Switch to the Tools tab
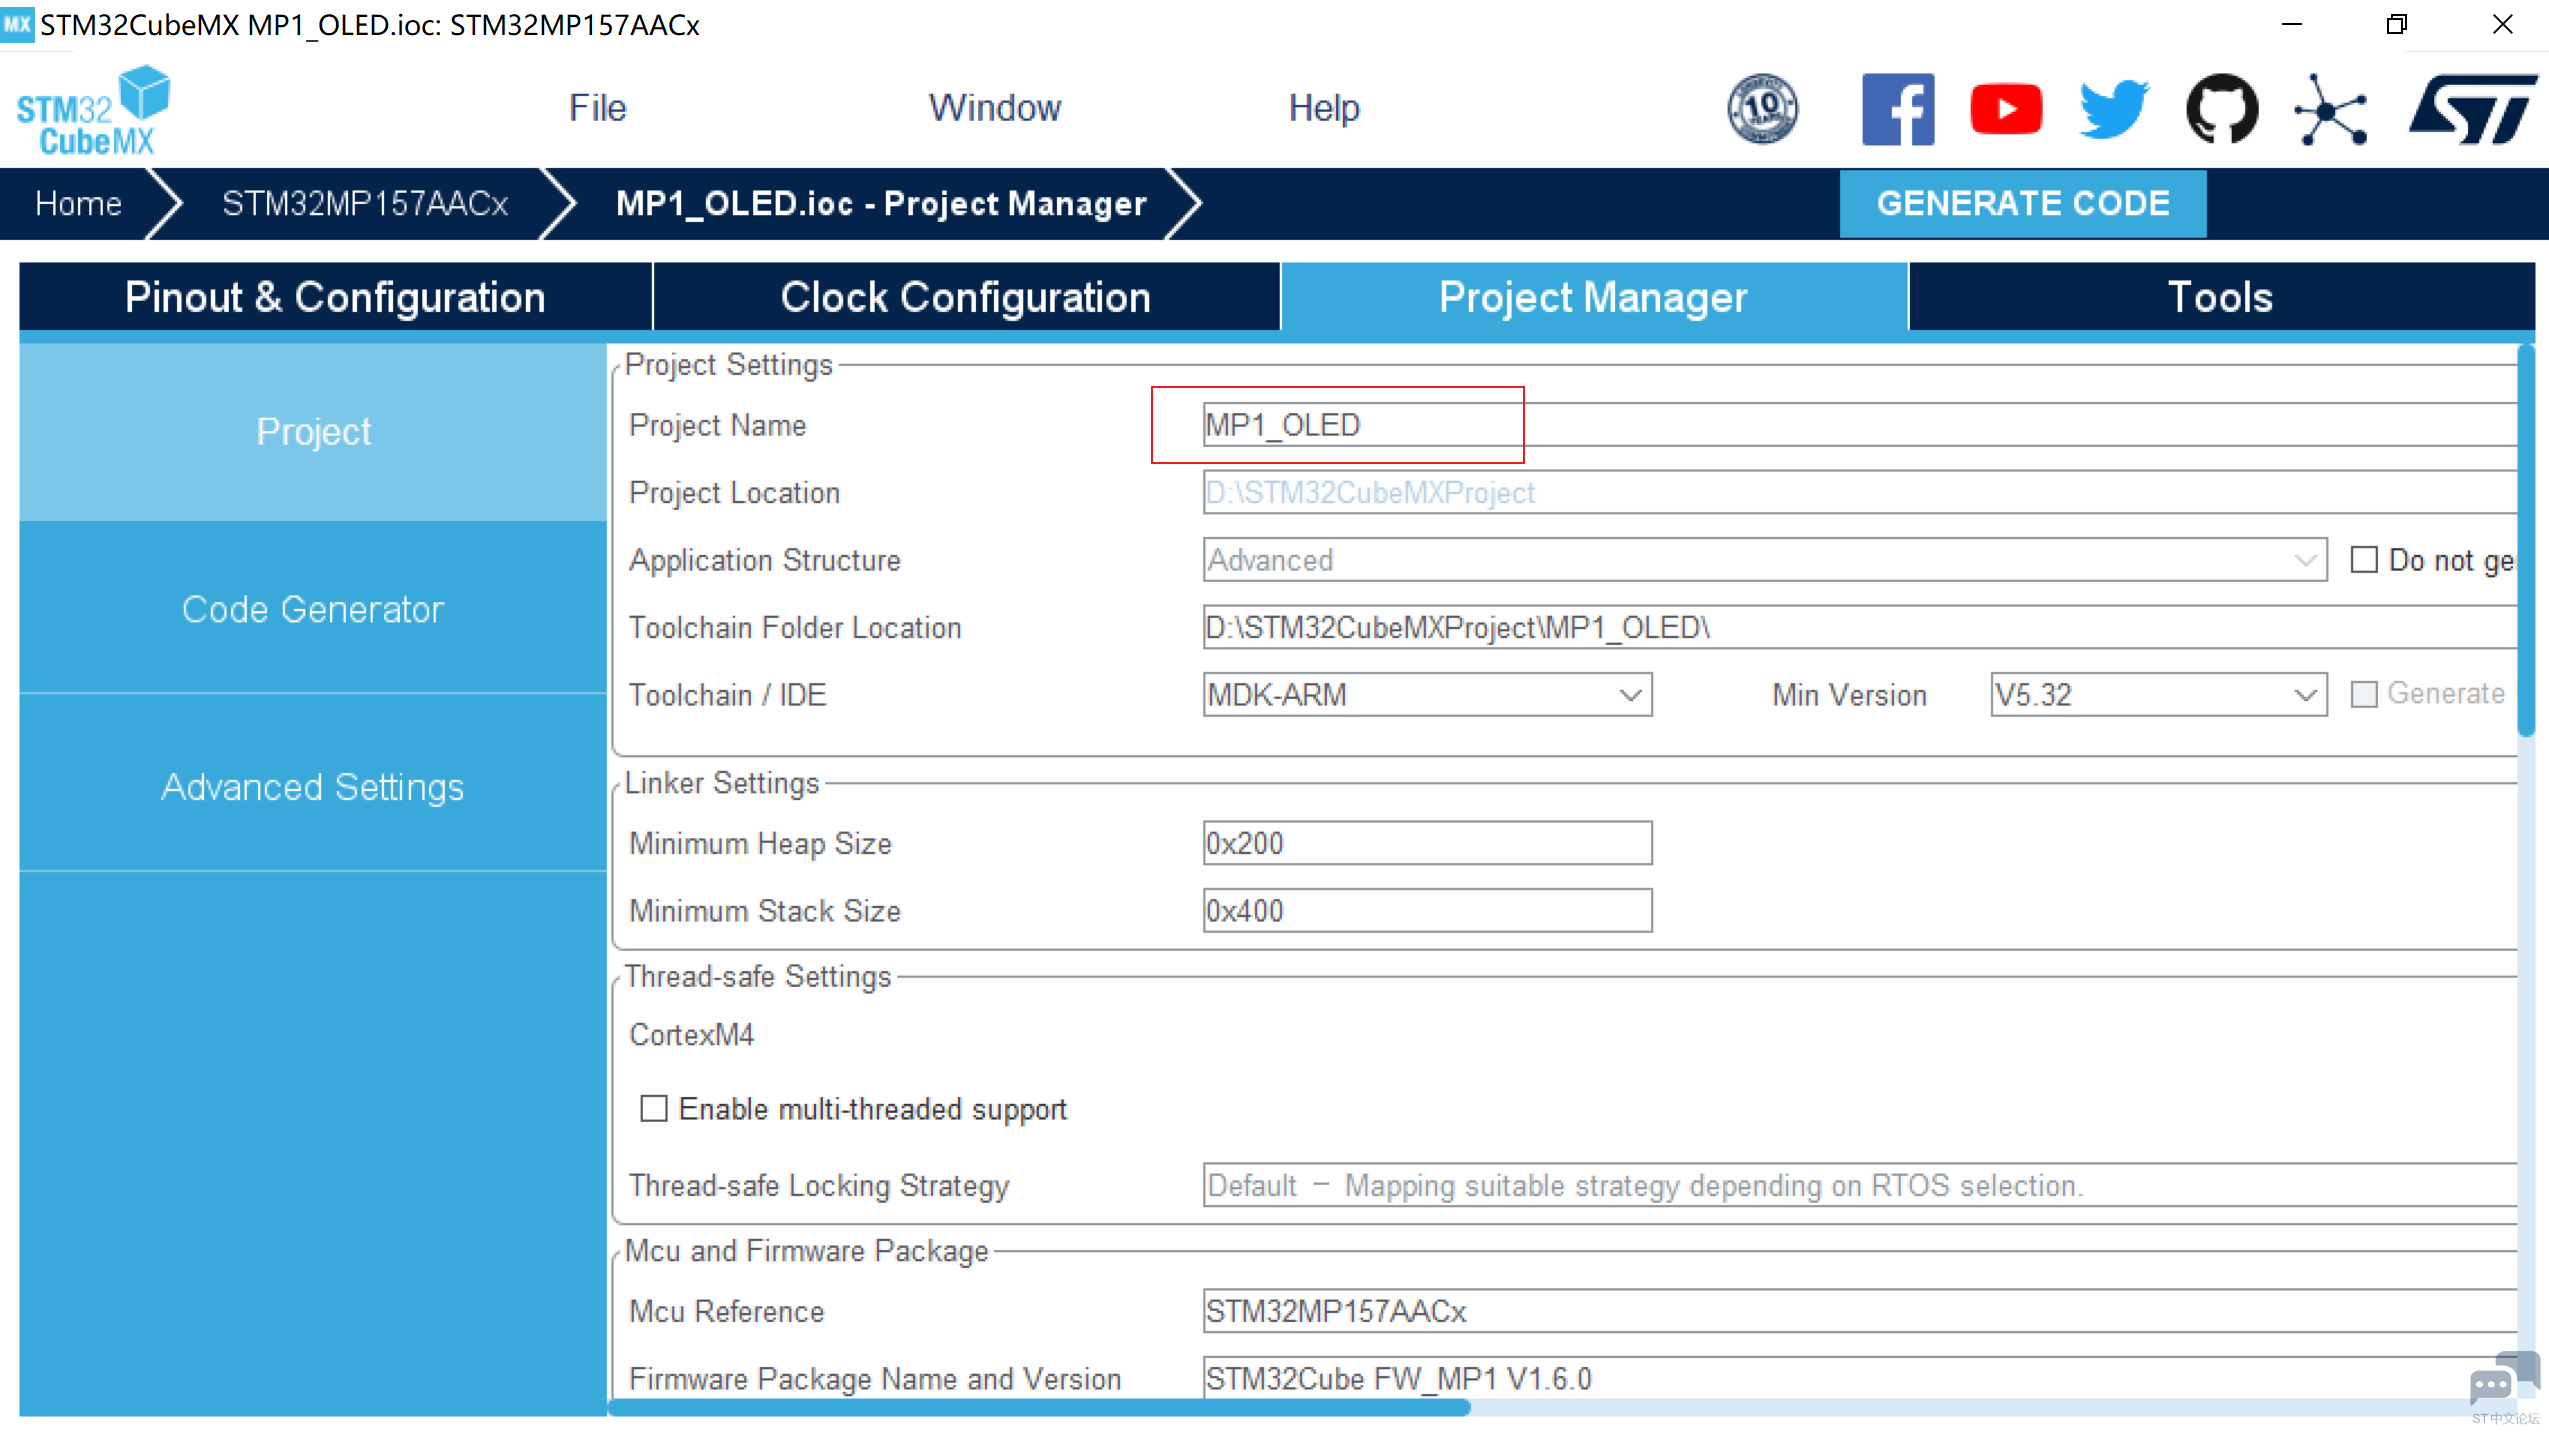The height and width of the screenshot is (1434, 2549). click(2221, 297)
